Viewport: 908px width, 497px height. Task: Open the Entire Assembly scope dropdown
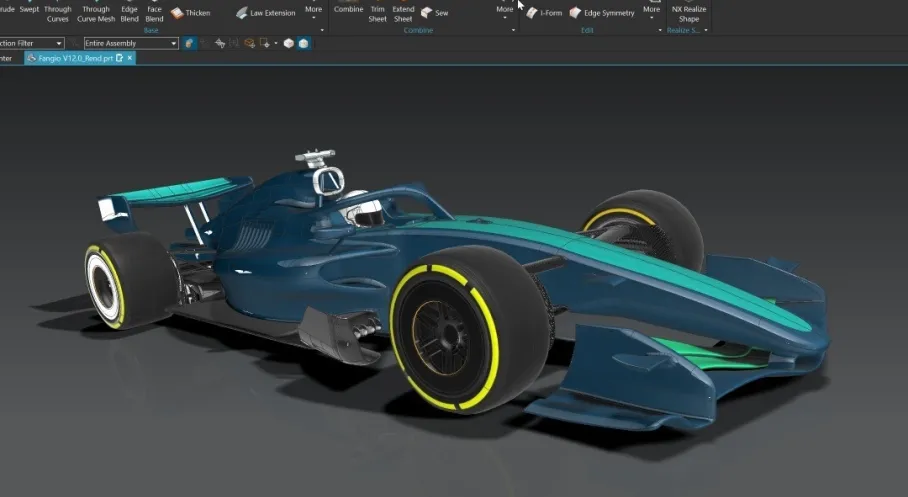[131, 43]
